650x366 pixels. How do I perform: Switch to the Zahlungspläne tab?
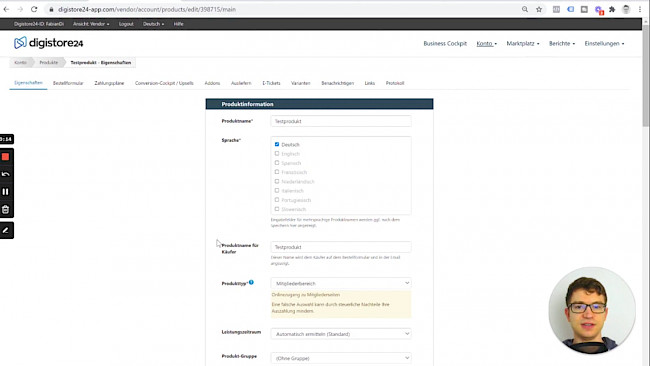coord(109,83)
